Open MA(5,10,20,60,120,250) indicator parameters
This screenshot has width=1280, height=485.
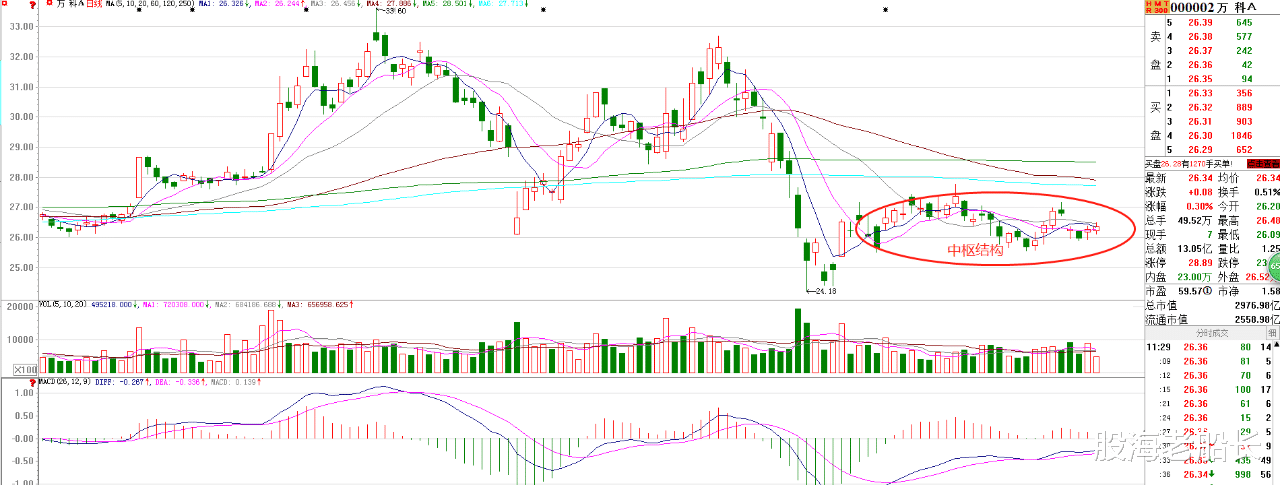coord(149,5)
